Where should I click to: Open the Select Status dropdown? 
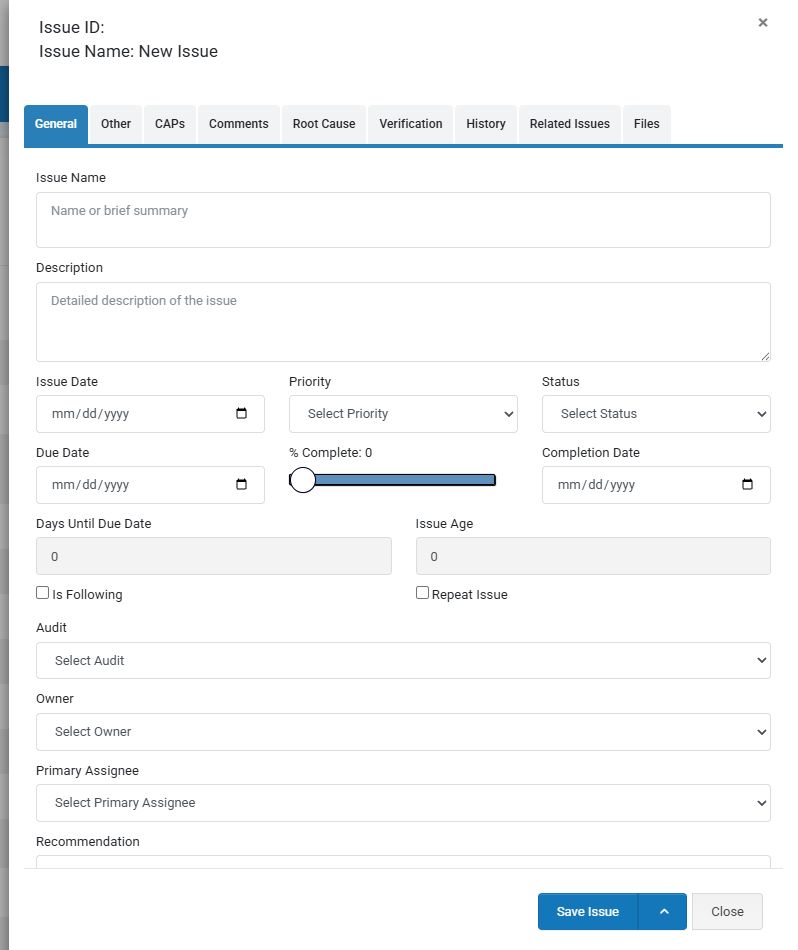656,414
